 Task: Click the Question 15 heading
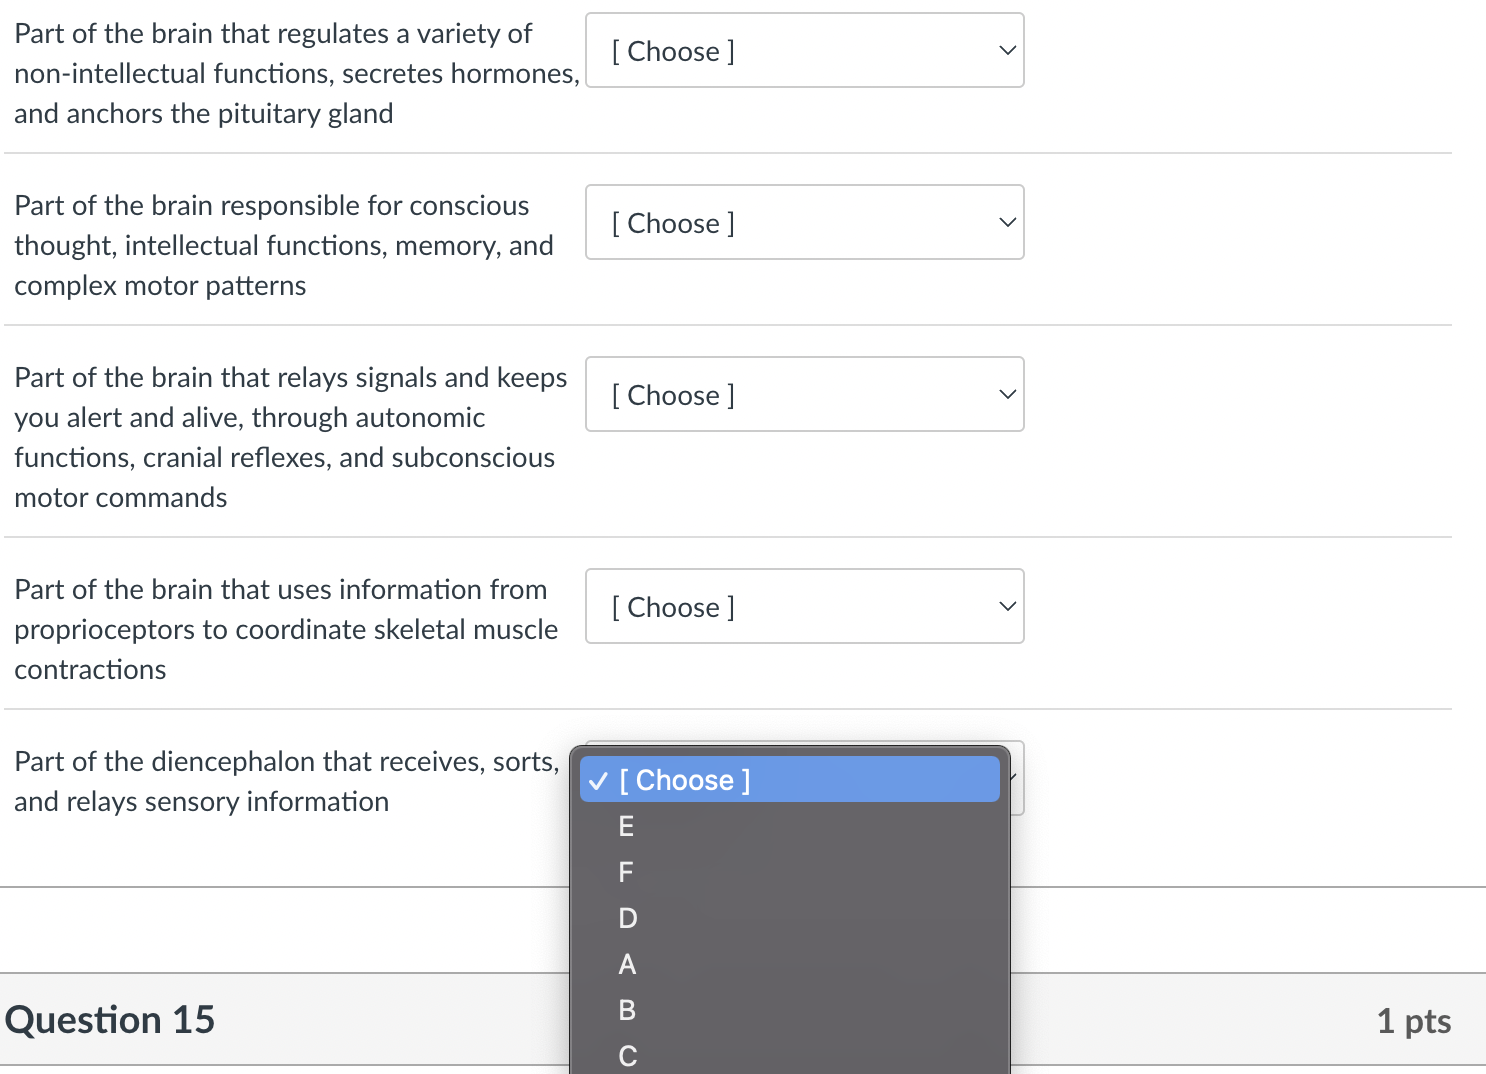[x=110, y=1020]
